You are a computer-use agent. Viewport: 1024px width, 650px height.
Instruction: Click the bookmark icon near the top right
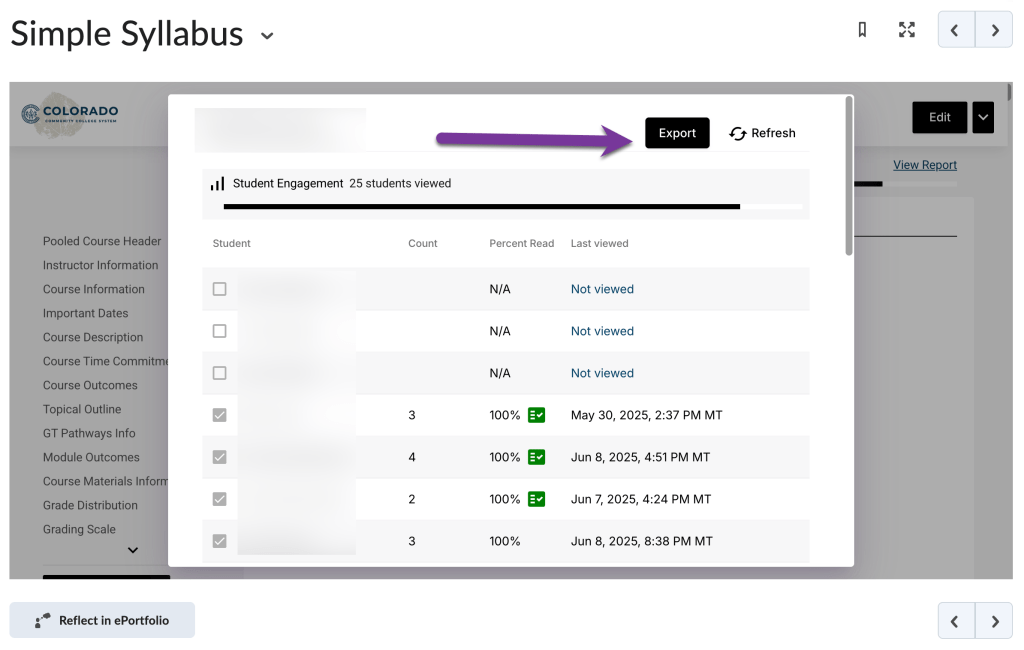click(x=863, y=30)
